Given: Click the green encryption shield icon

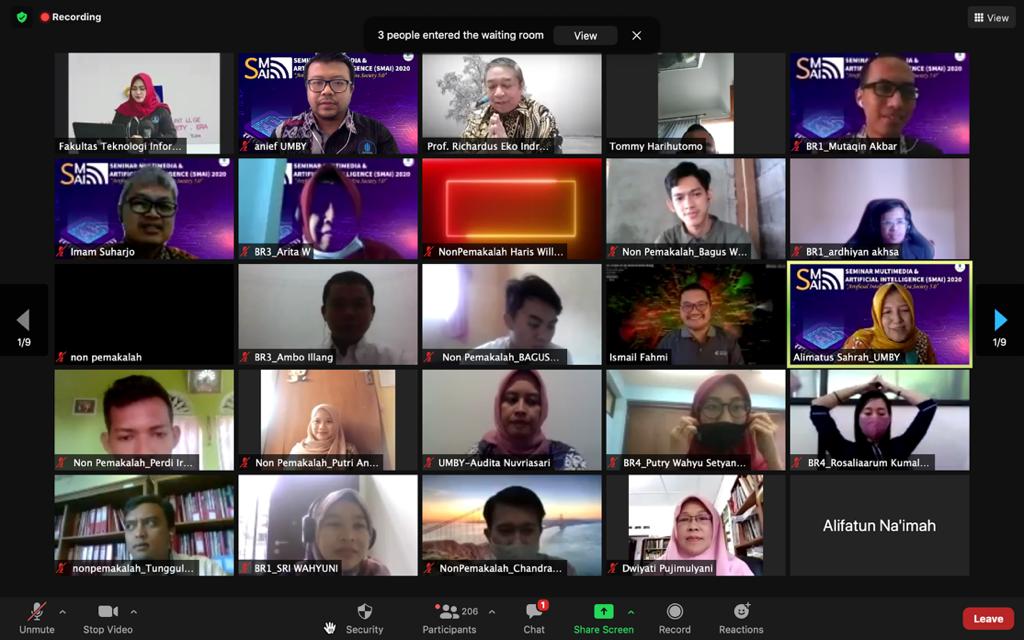Looking at the screenshot, I should 22,17.
